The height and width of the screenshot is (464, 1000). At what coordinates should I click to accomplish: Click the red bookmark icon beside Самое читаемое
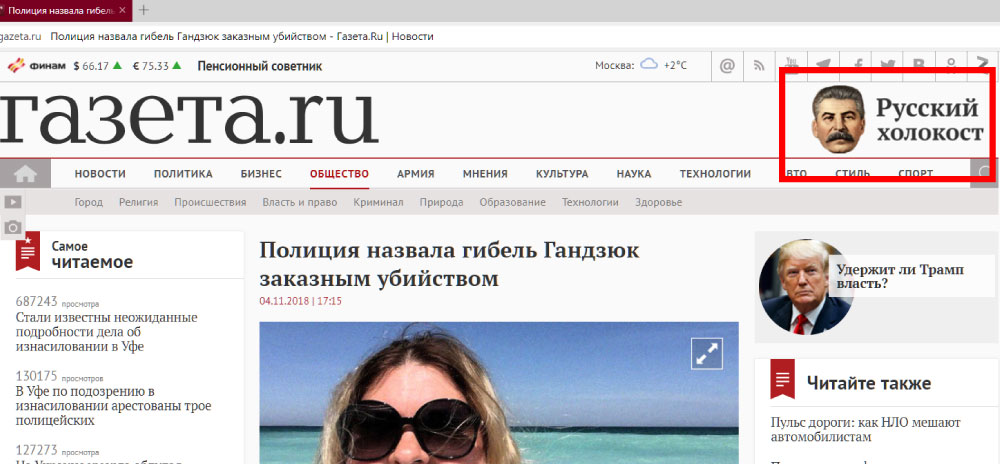(x=27, y=250)
